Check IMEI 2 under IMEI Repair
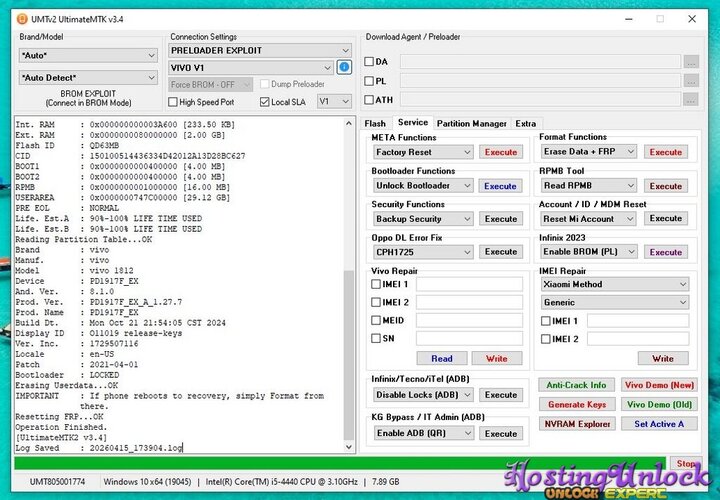The height and width of the screenshot is (500, 720). click(546, 339)
